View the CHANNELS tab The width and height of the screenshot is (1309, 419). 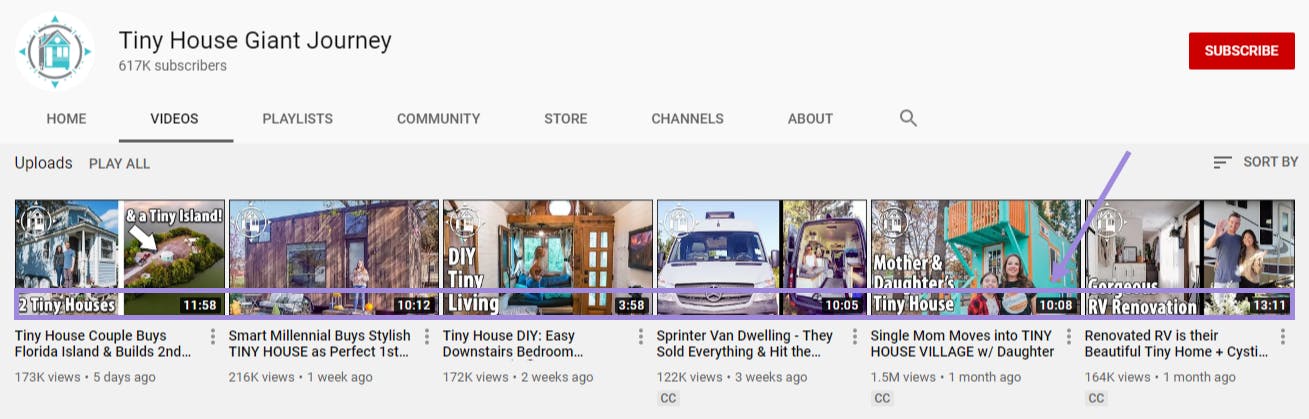point(687,118)
